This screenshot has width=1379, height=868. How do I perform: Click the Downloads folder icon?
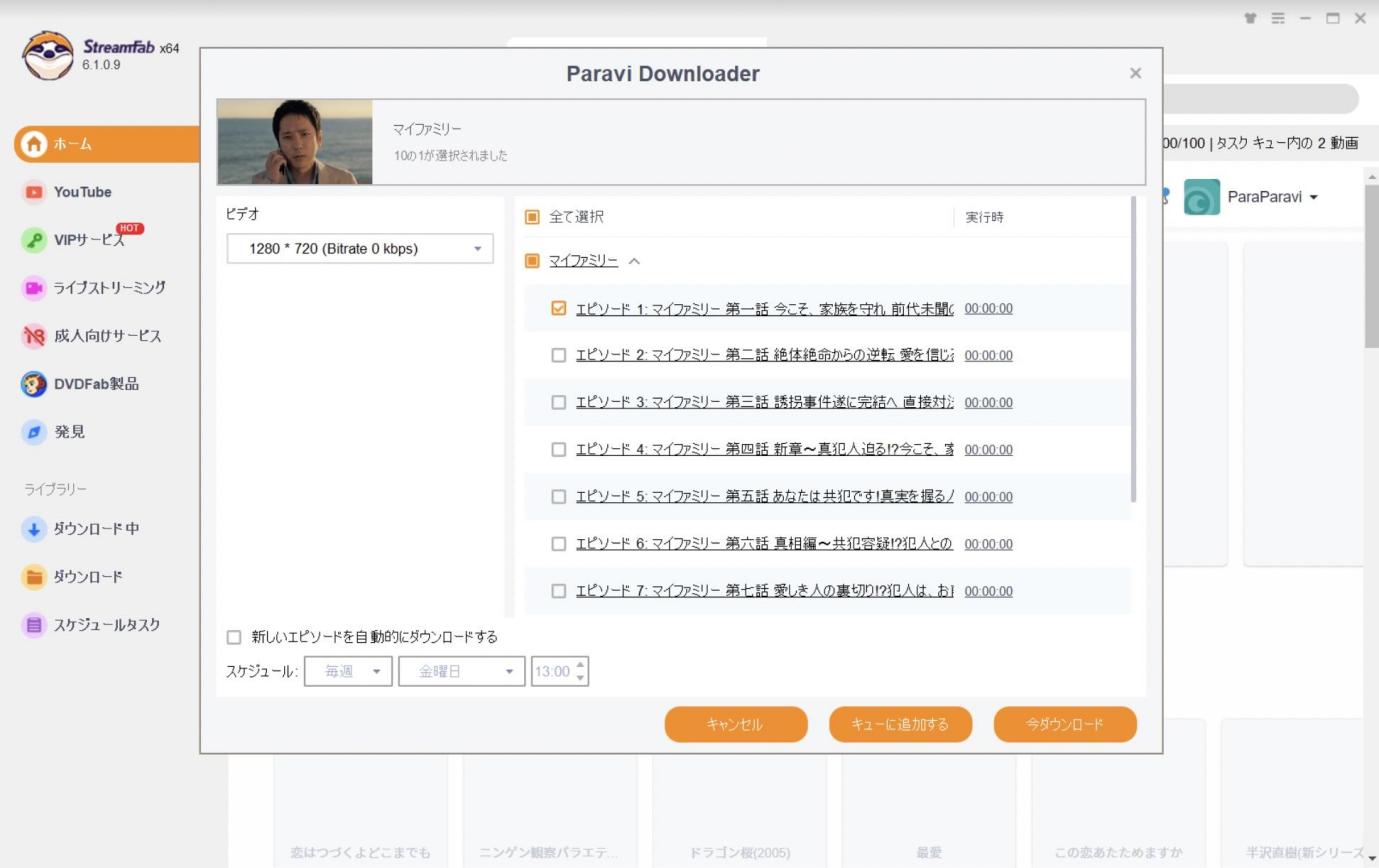pos(34,577)
